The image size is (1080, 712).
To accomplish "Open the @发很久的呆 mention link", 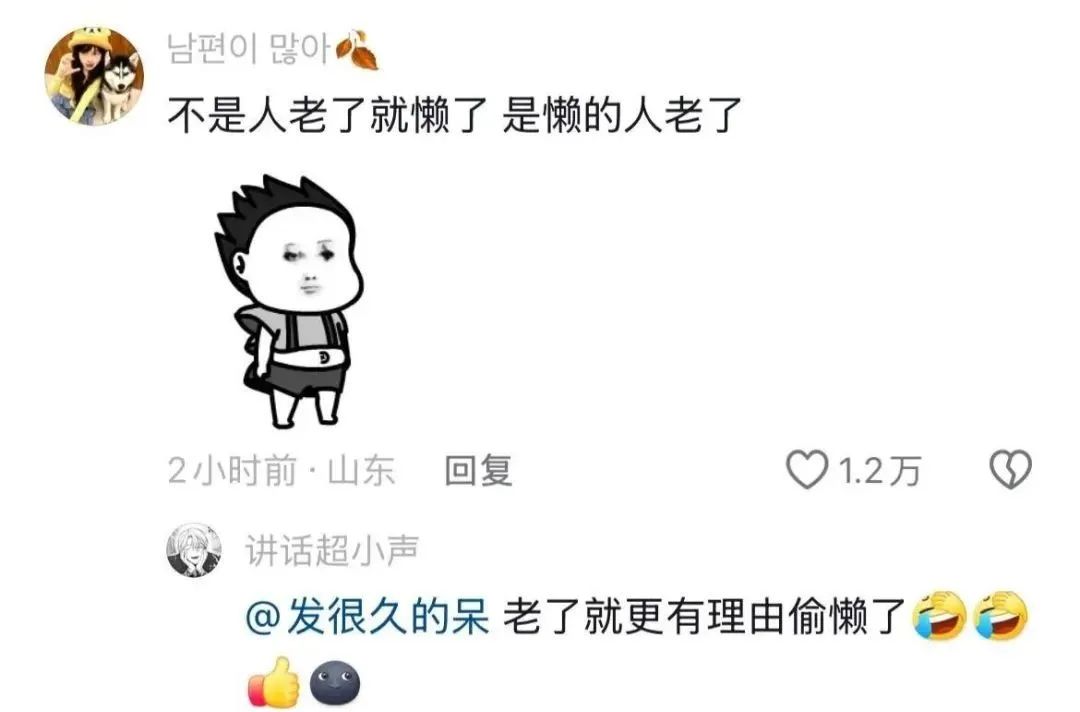I will click(x=367, y=616).
